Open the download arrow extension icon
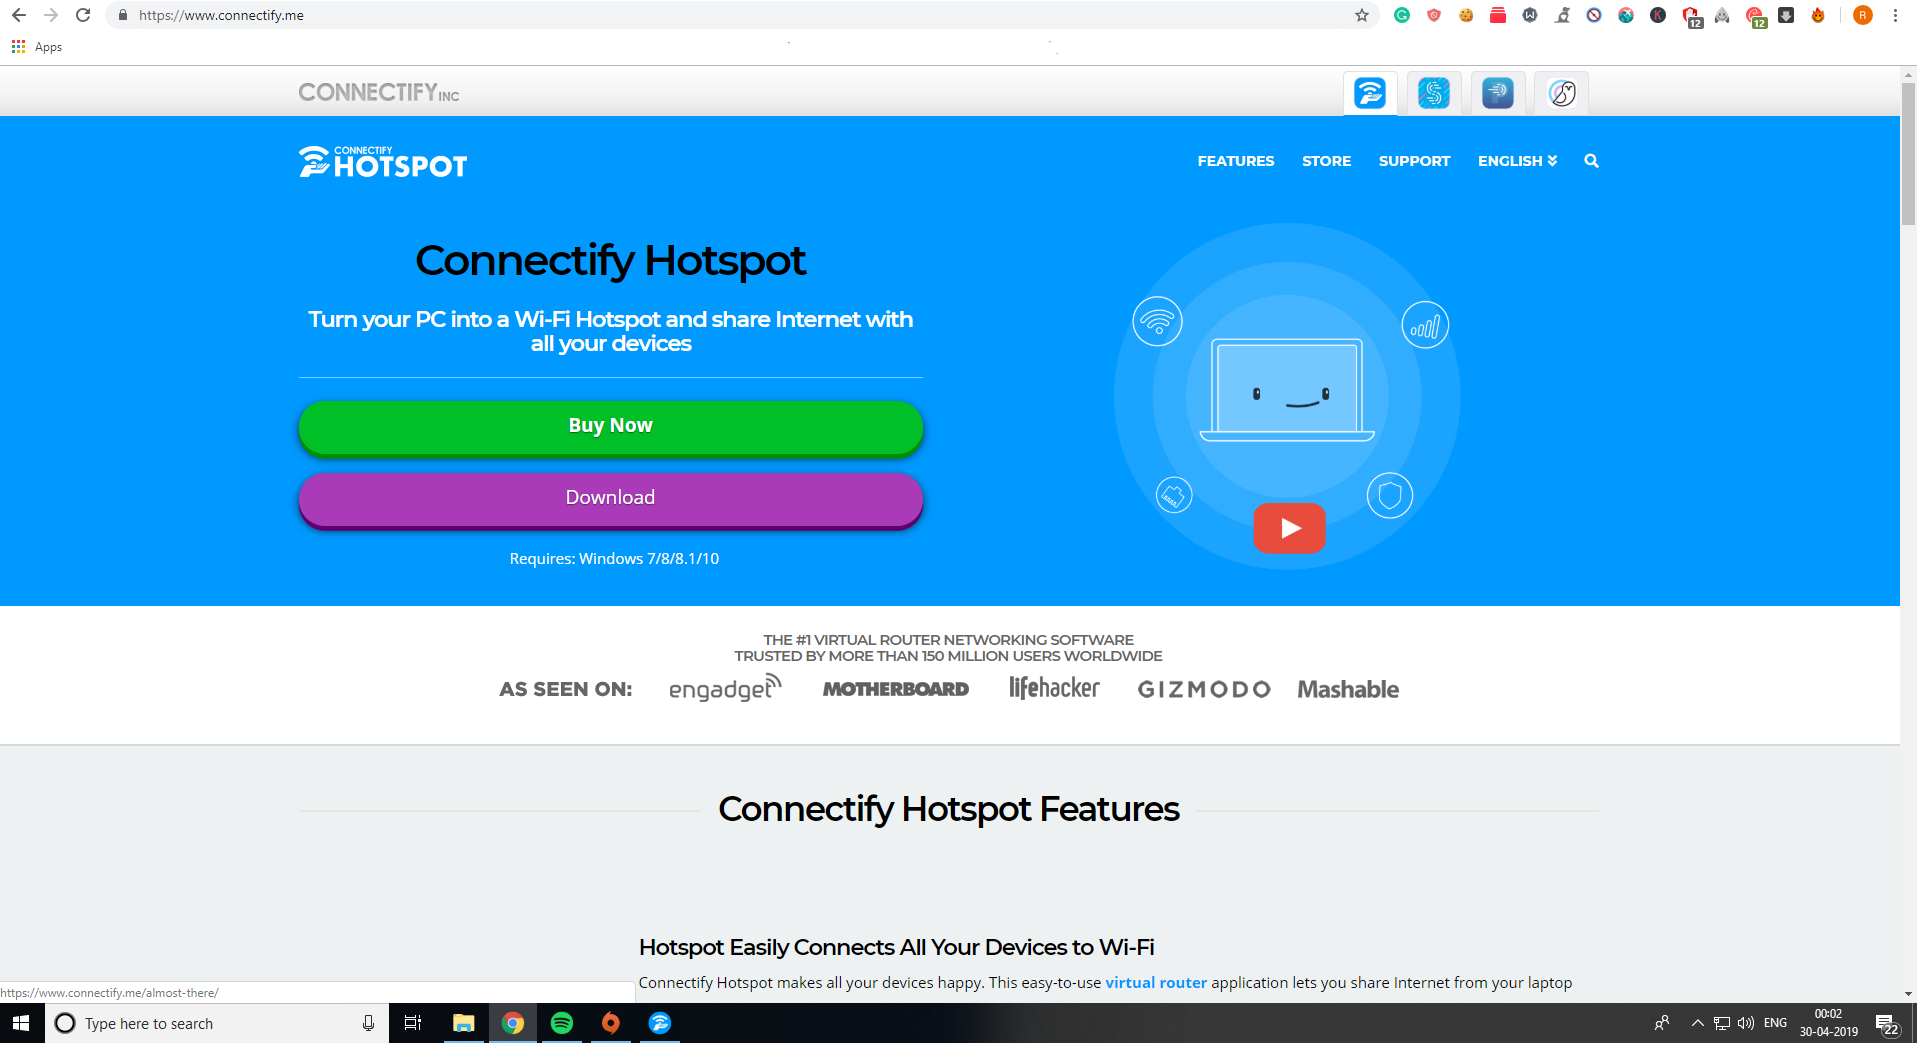 [1786, 15]
